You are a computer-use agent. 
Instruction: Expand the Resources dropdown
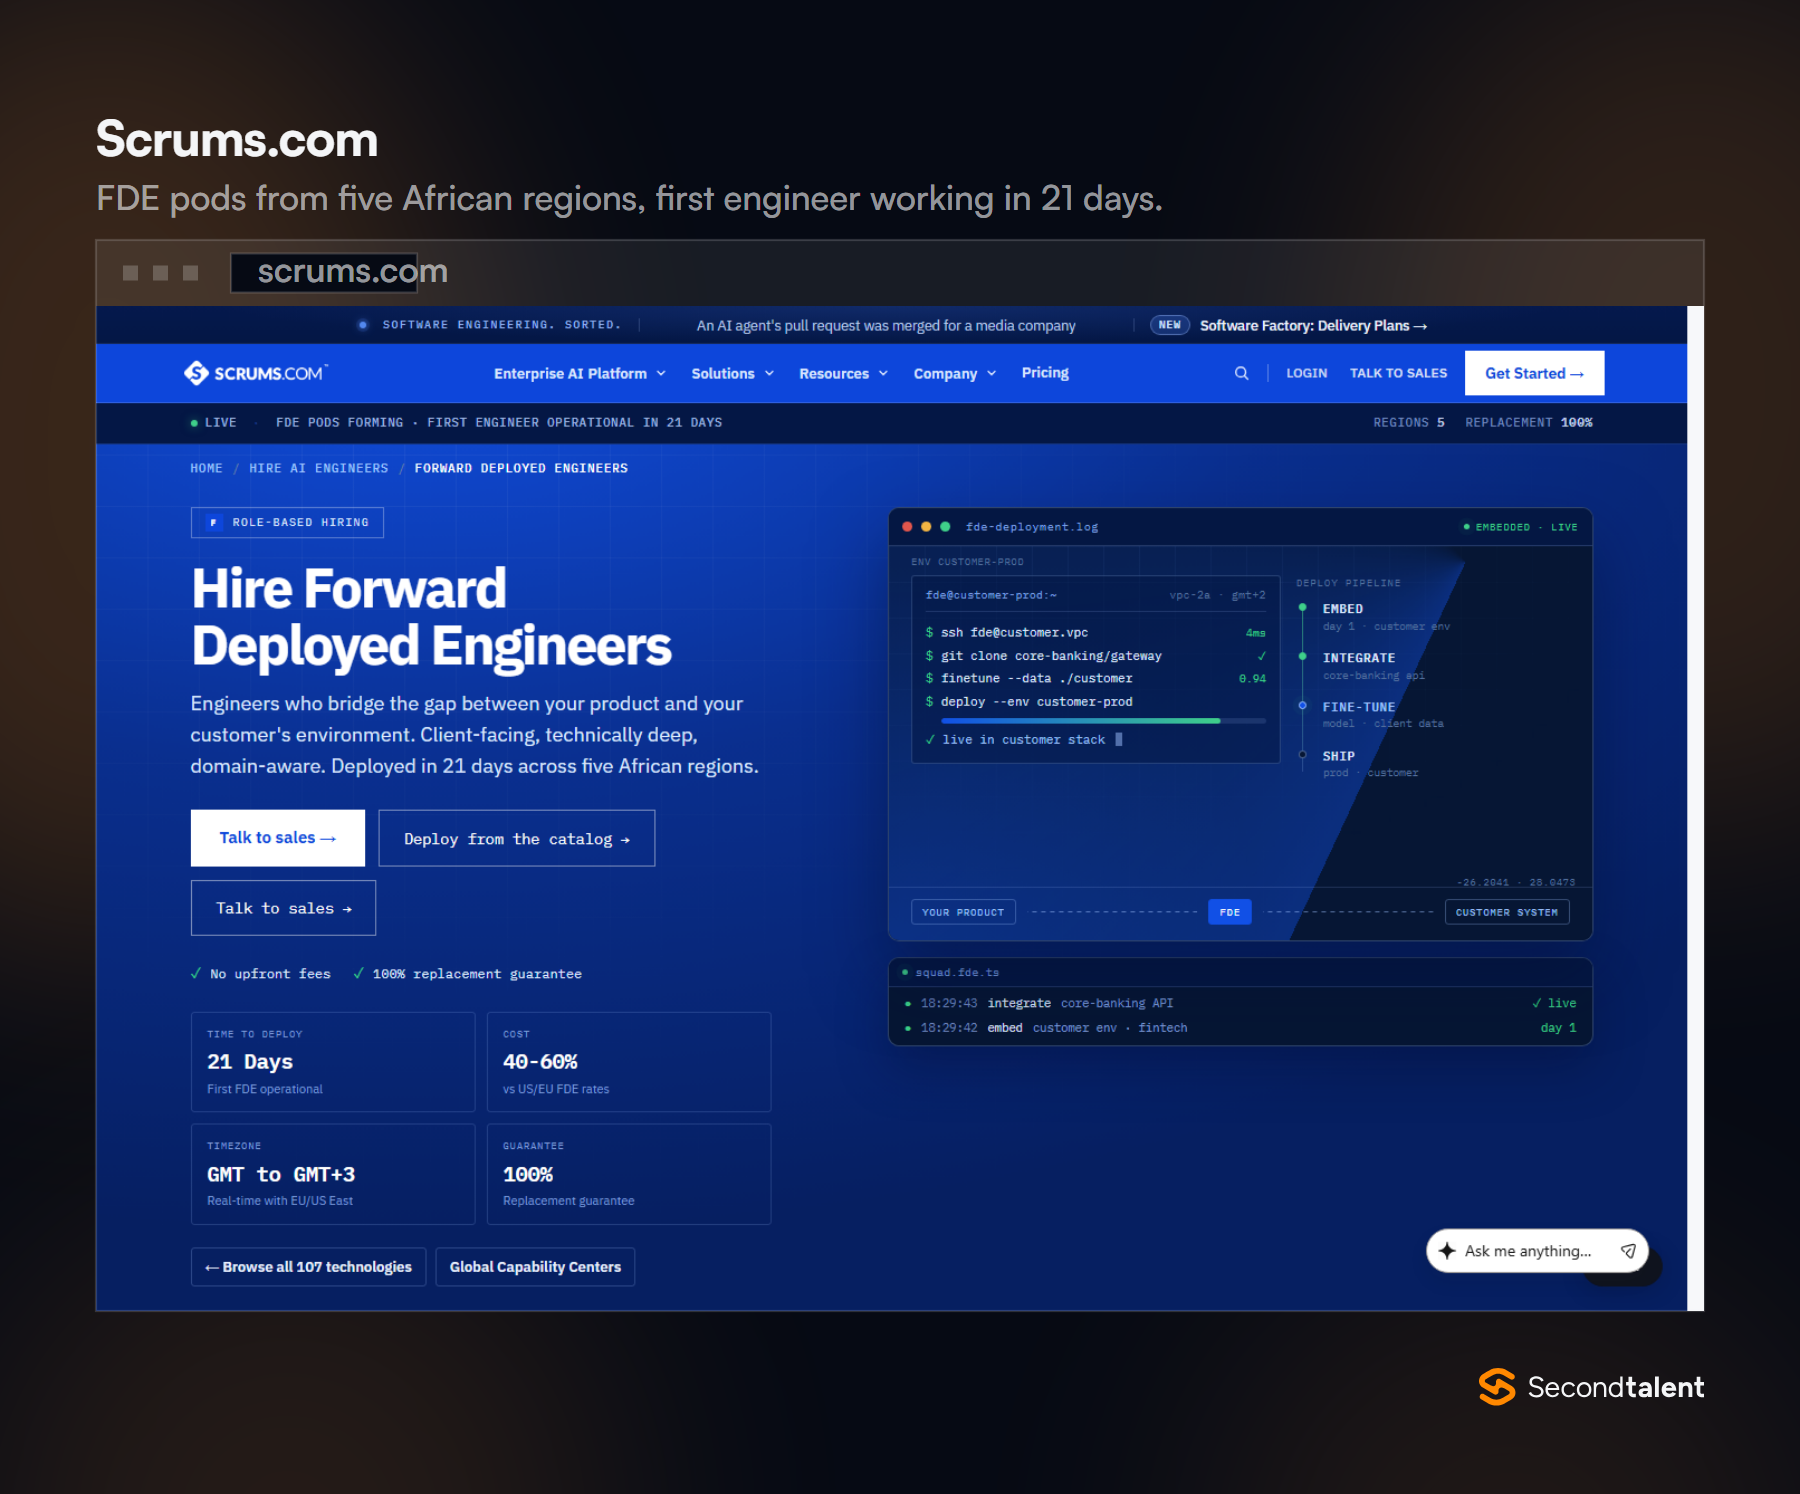tap(843, 373)
